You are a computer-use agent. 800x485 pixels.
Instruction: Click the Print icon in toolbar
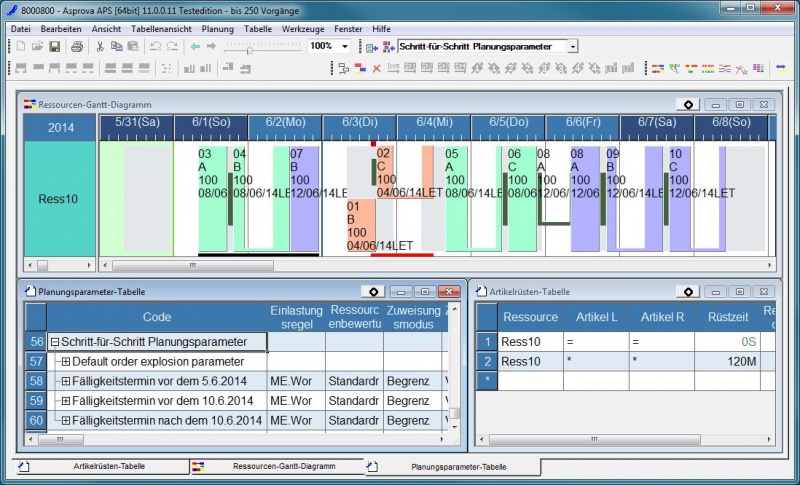point(76,47)
